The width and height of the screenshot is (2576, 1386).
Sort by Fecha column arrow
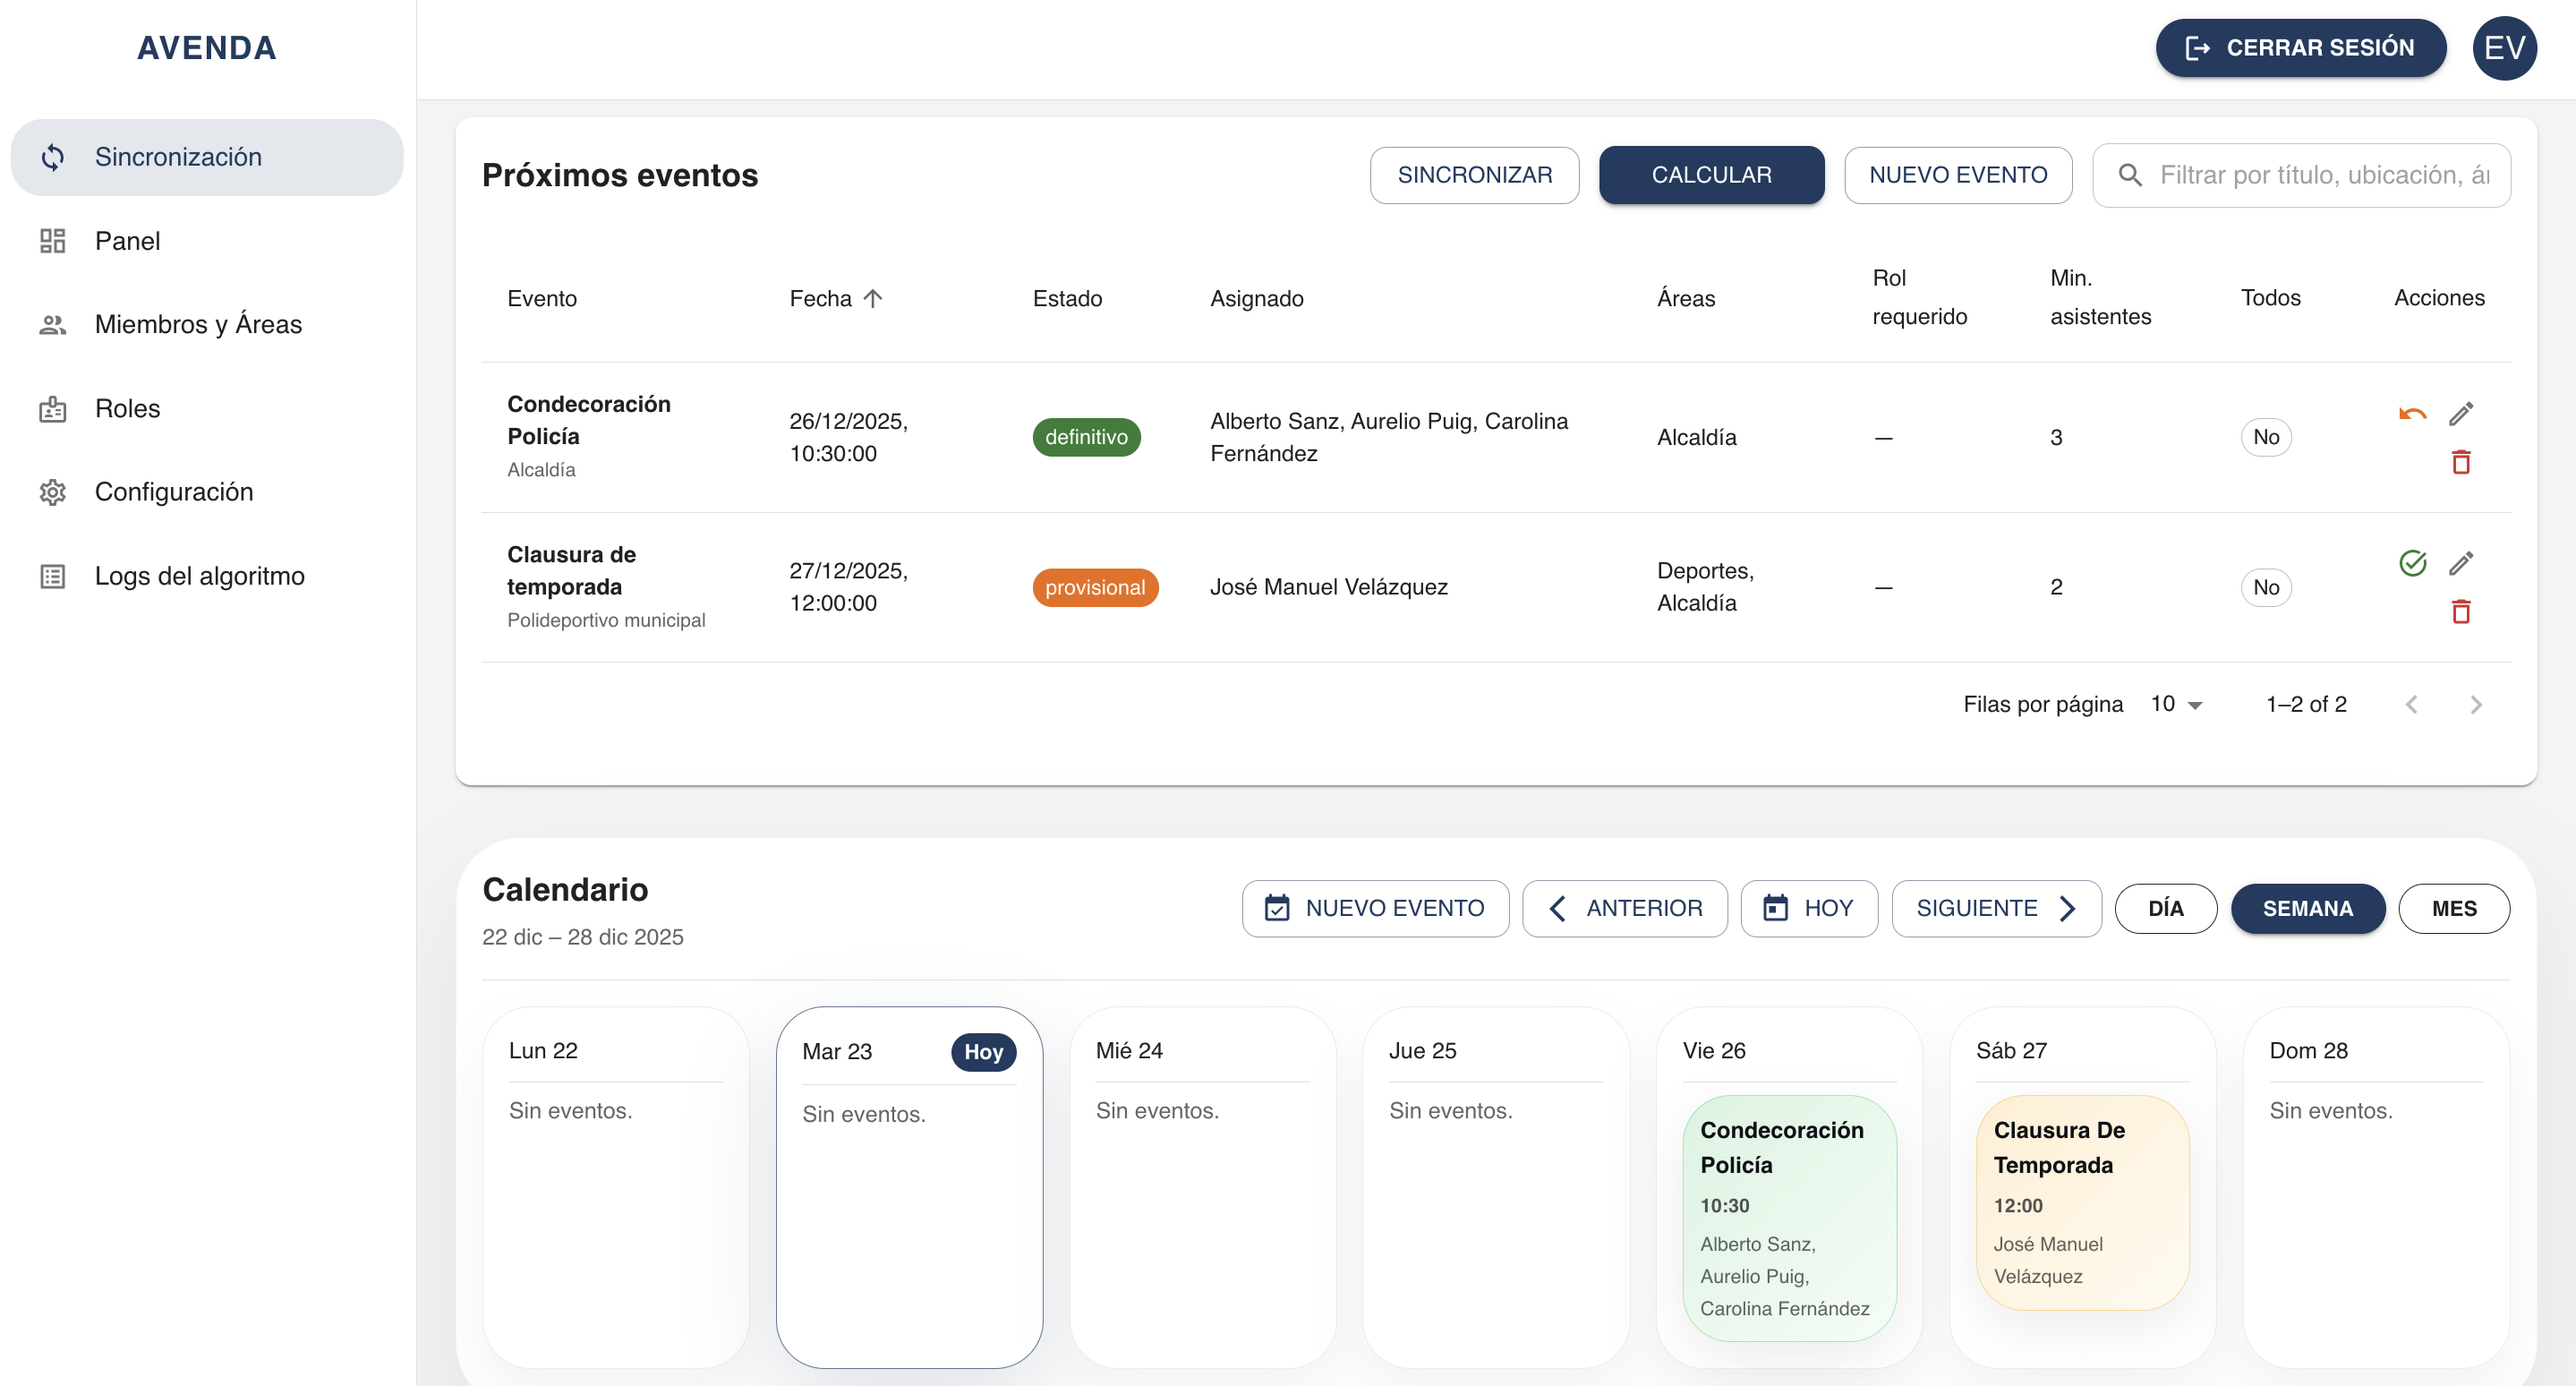point(873,298)
